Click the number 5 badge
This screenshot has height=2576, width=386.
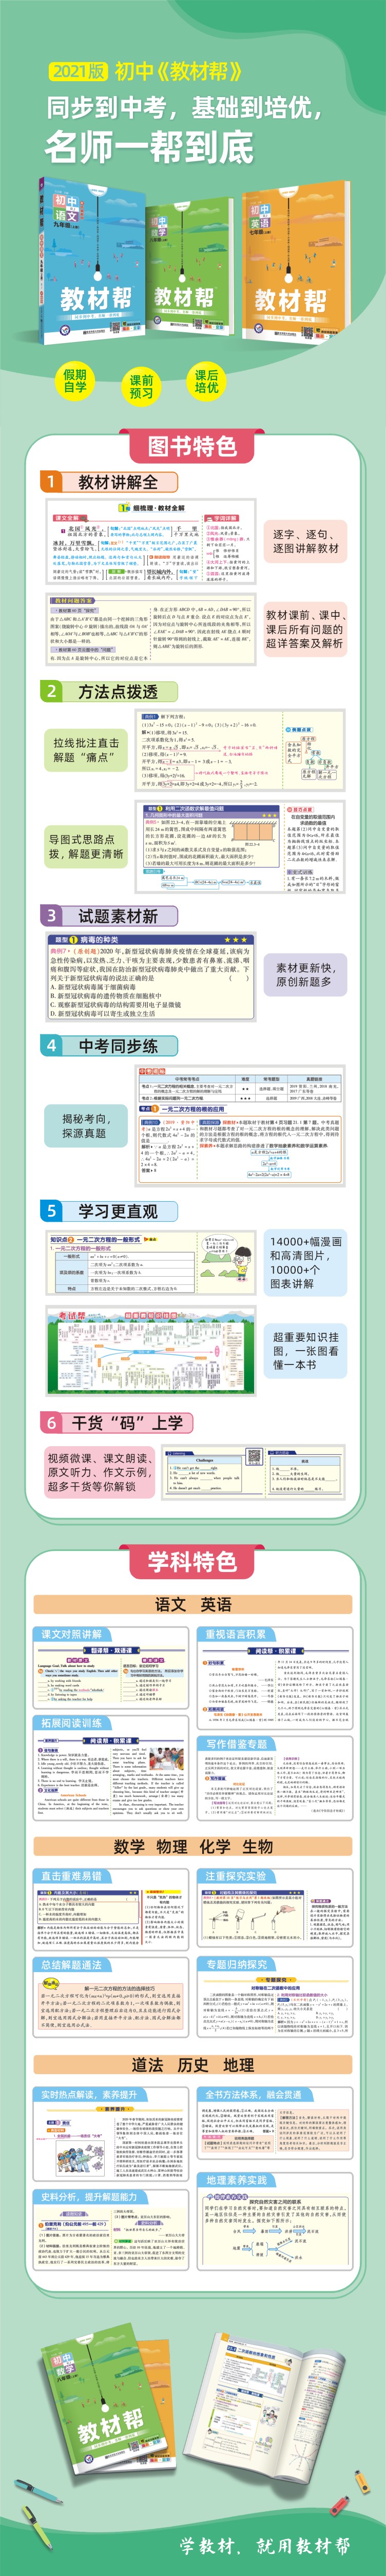(x=50, y=1211)
